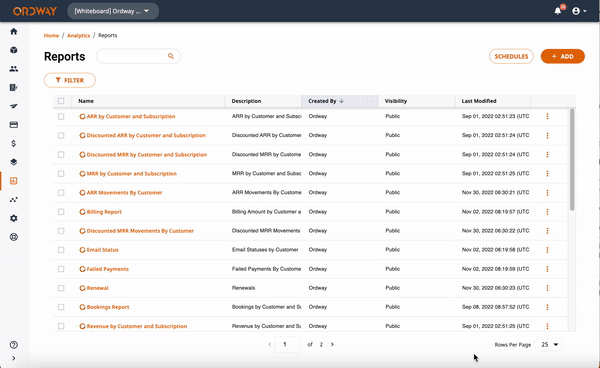
Task: Check the Billing Report row
Action: coord(61,212)
